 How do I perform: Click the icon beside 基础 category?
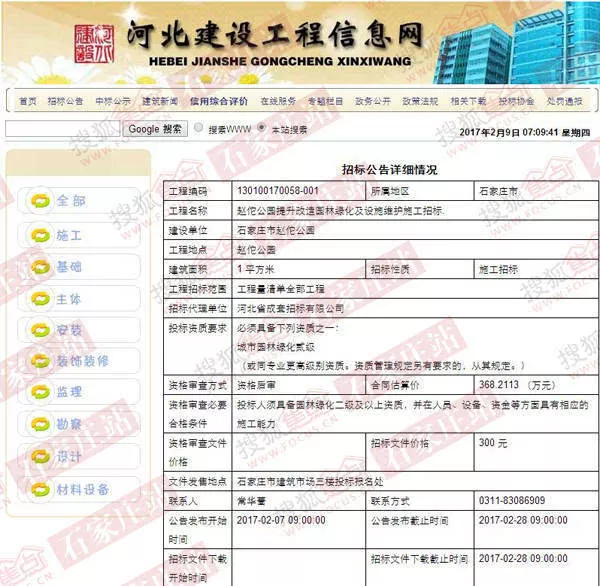[41, 267]
